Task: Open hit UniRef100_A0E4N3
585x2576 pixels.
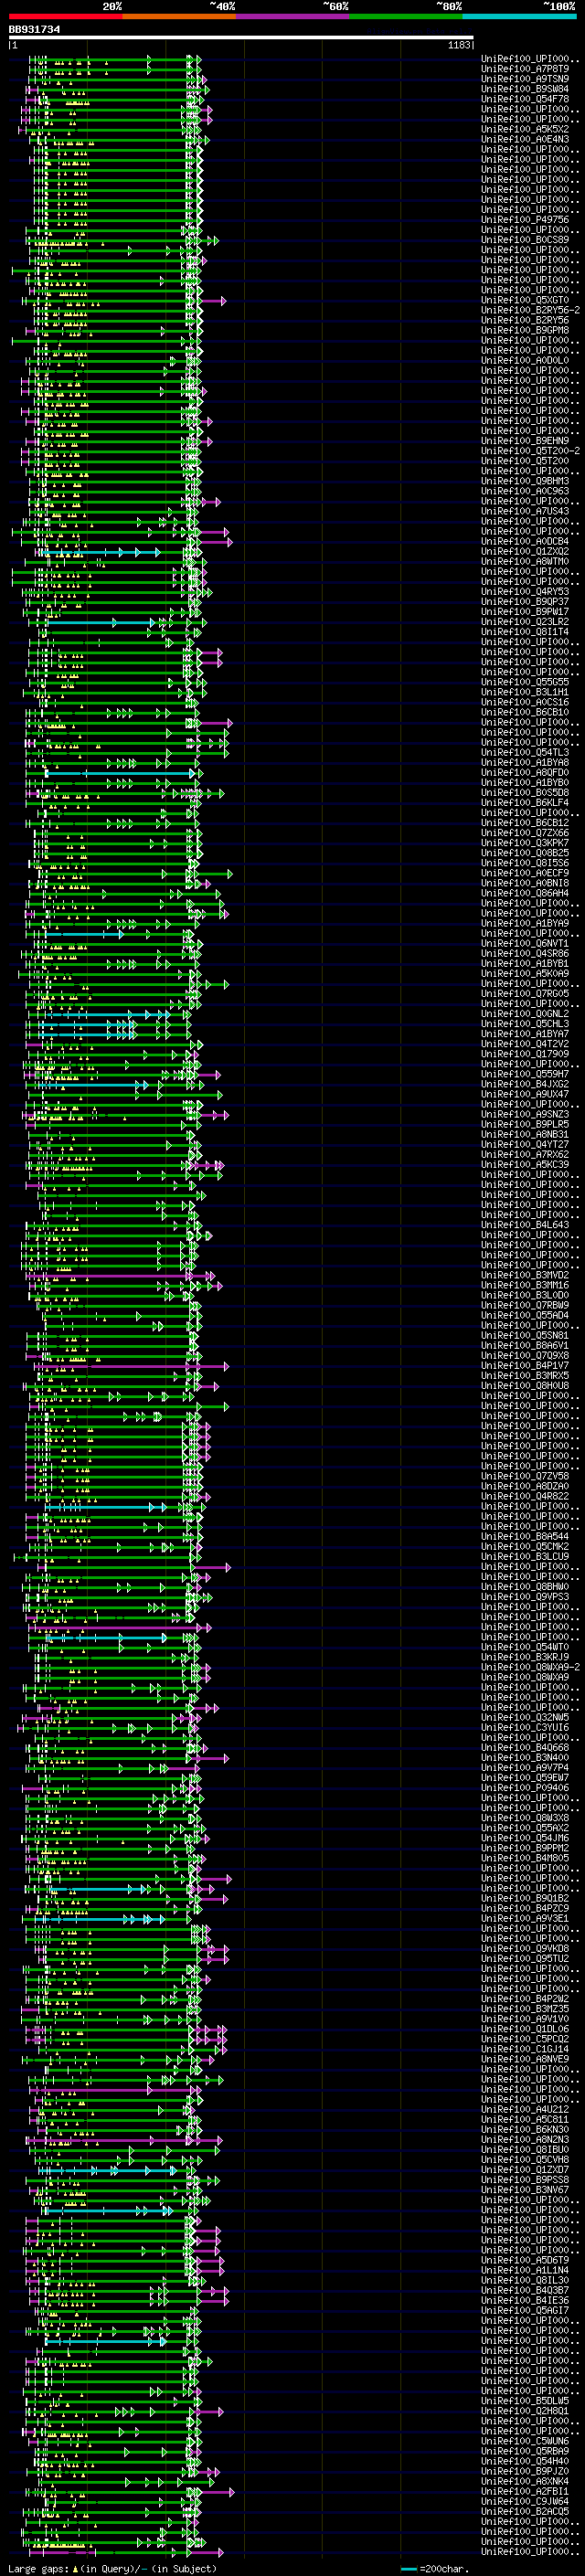Action: [525, 139]
